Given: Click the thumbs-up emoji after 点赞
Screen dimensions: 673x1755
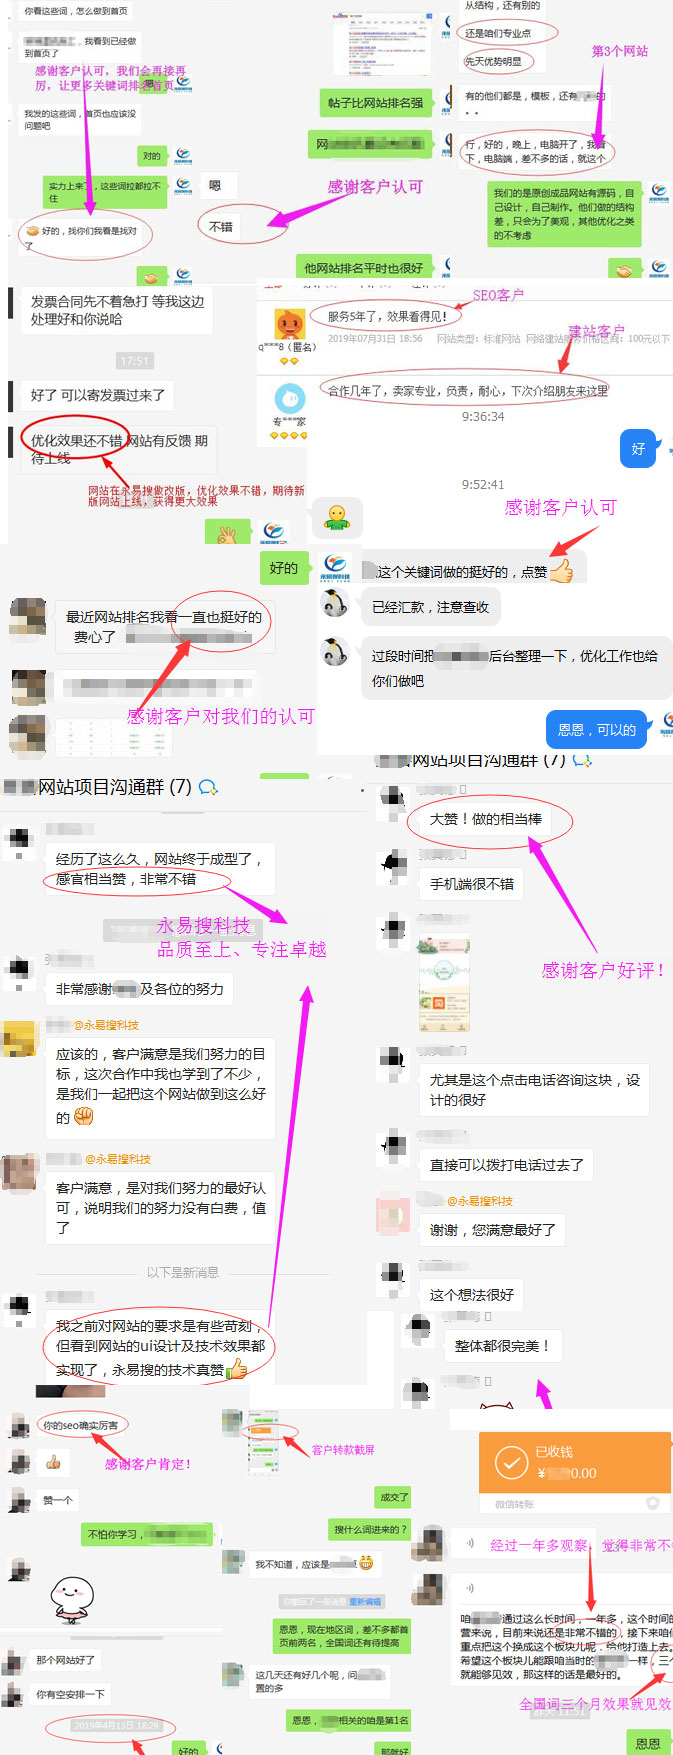Looking at the screenshot, I should pyautogui.click(x=562, y=571).
